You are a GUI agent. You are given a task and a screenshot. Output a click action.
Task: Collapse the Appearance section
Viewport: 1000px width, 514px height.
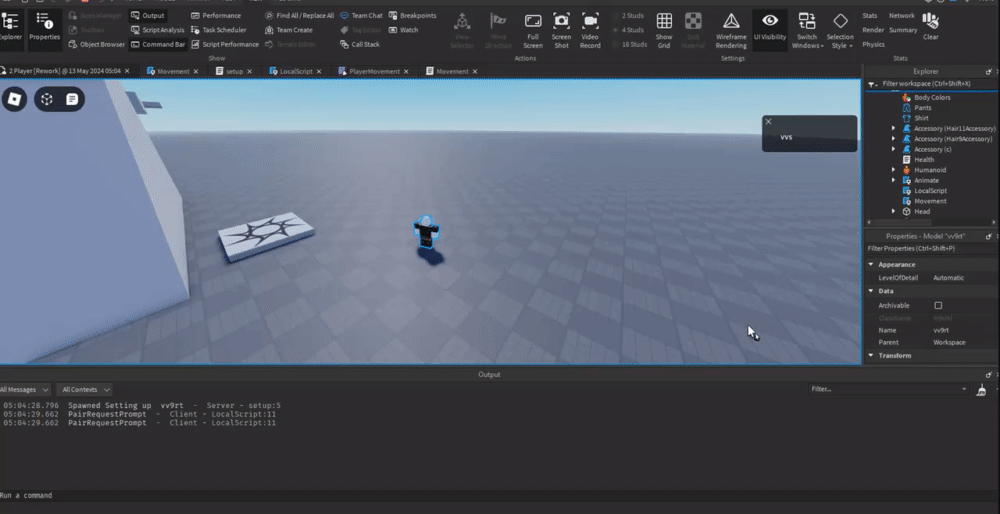click(x=871, y=264)
